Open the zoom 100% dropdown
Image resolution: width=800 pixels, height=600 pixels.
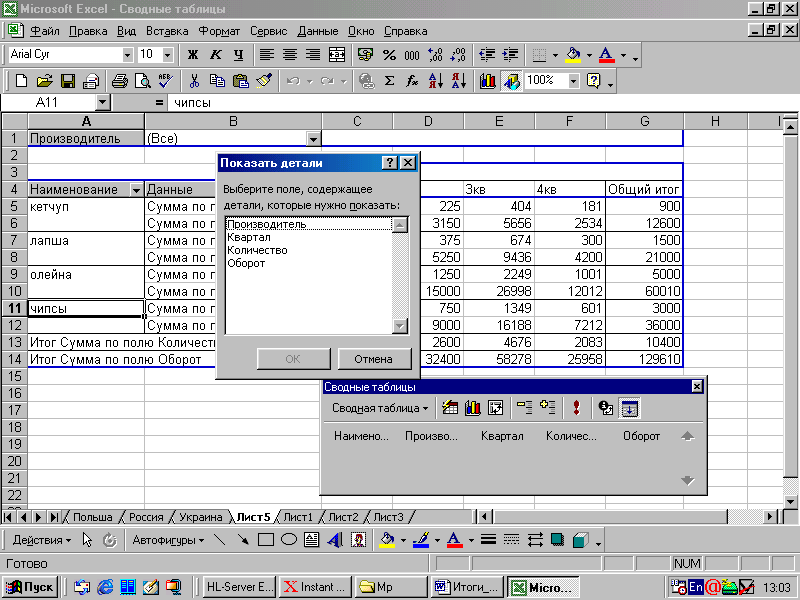coord(573,81)
